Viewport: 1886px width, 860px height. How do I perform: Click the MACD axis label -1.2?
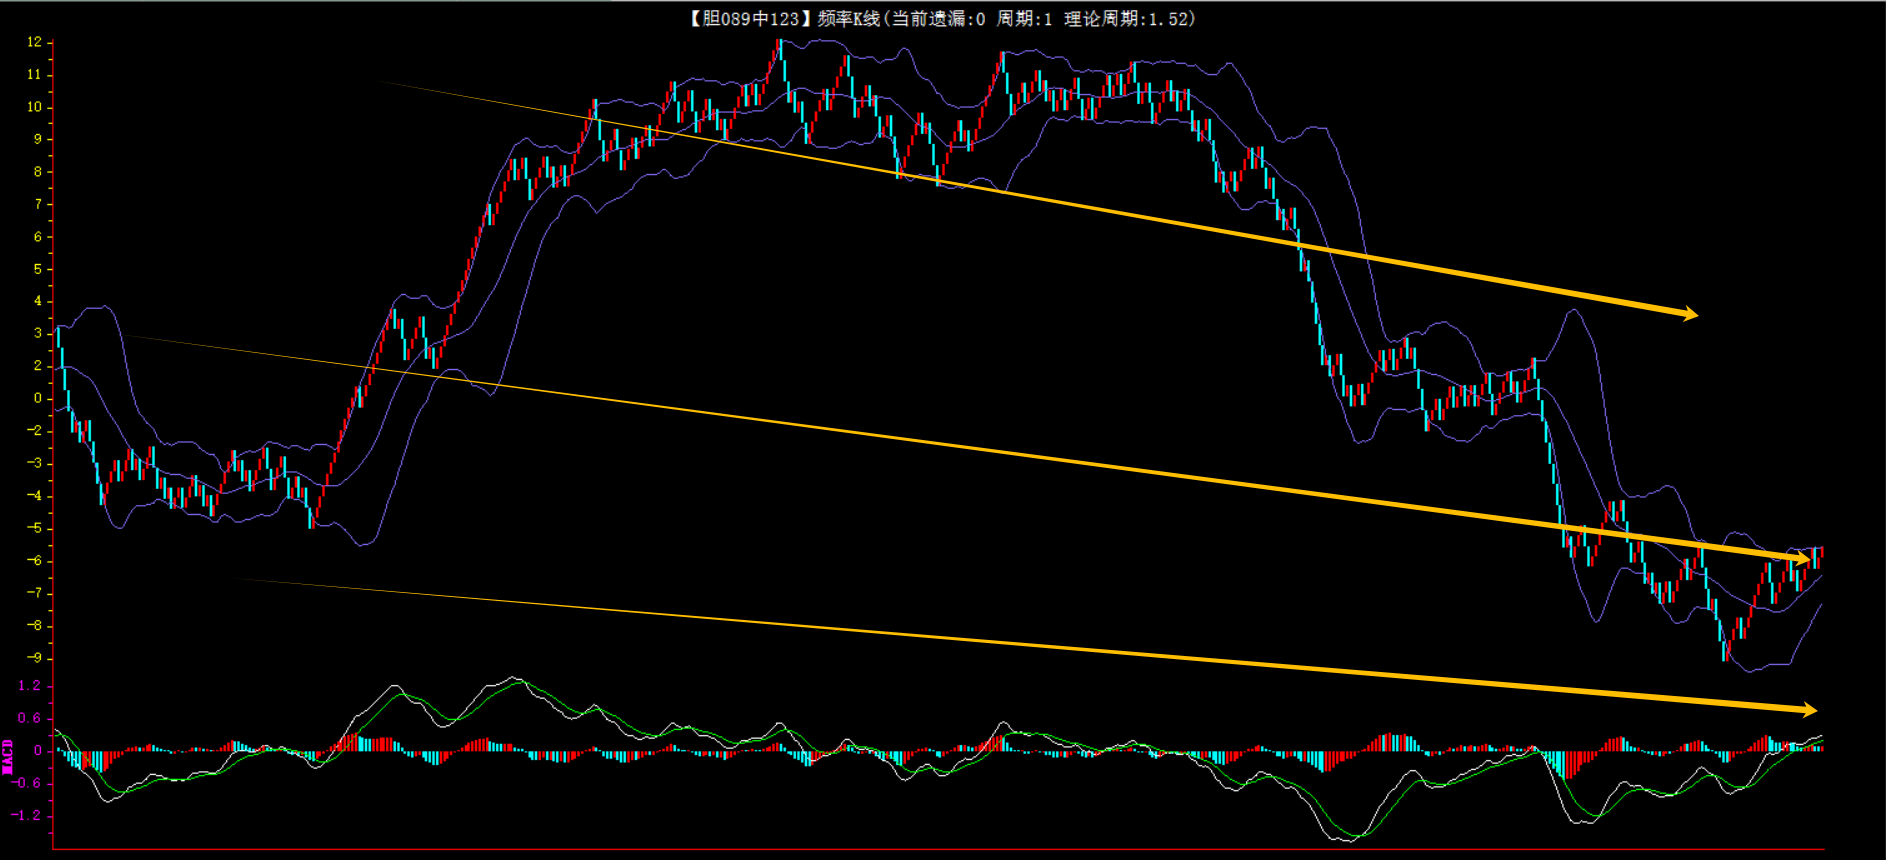click(27, 815)
